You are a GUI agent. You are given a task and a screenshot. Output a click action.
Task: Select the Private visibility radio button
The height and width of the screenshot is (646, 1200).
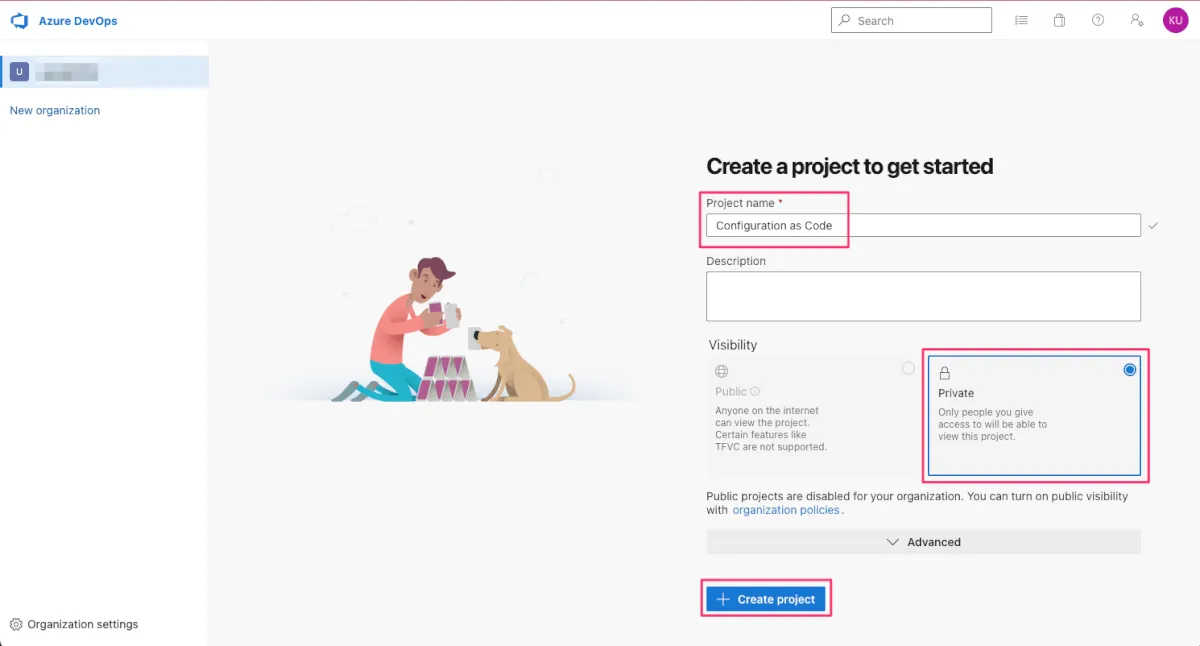(1129, 370)
